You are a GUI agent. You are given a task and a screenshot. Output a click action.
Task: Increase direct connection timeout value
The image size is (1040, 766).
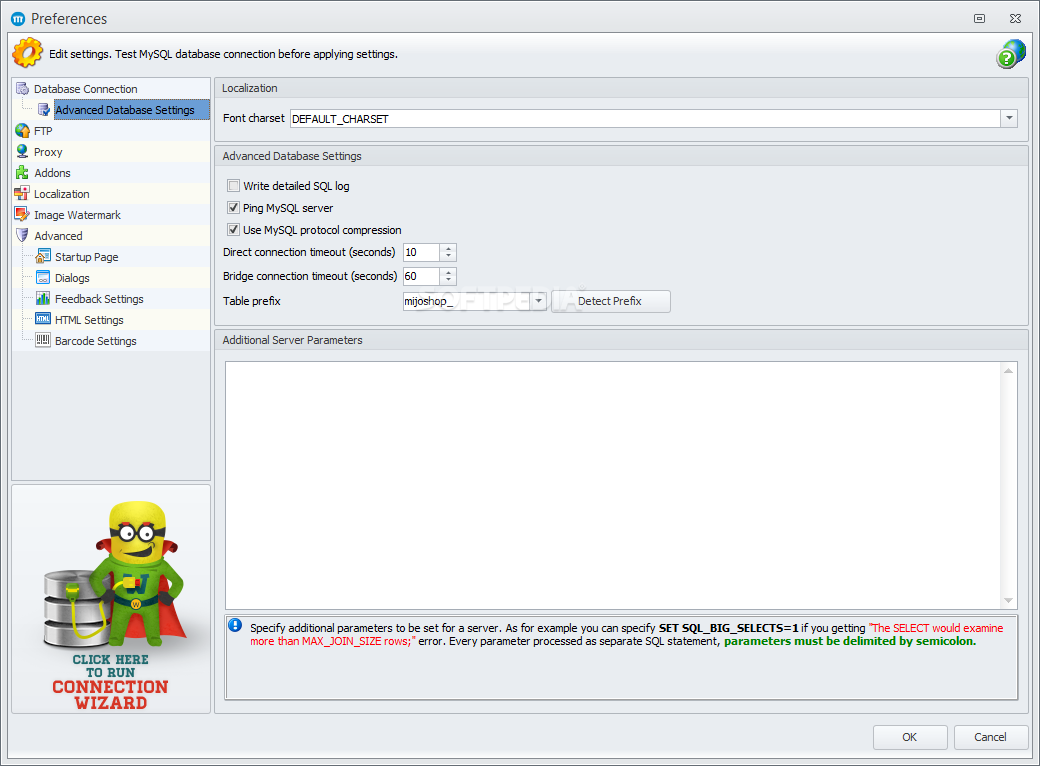448,248
